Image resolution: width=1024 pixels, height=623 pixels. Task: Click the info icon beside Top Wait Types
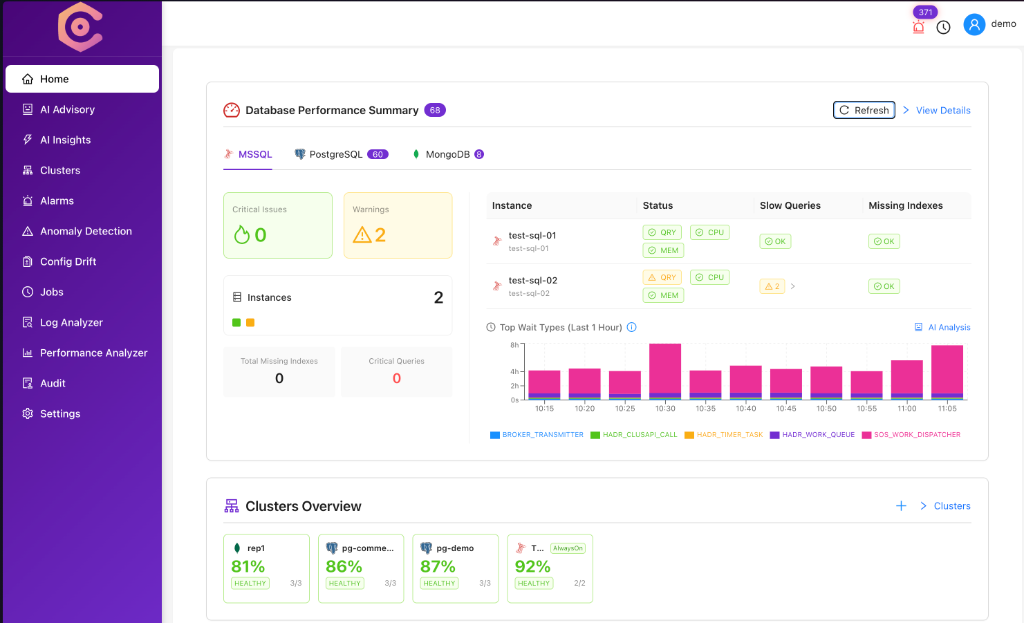coord(631,327)
